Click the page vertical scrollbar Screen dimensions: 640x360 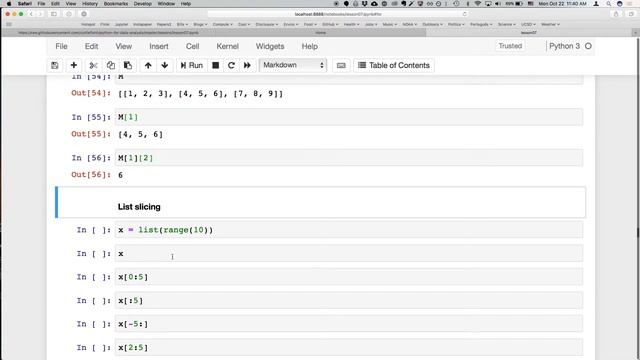638,233
